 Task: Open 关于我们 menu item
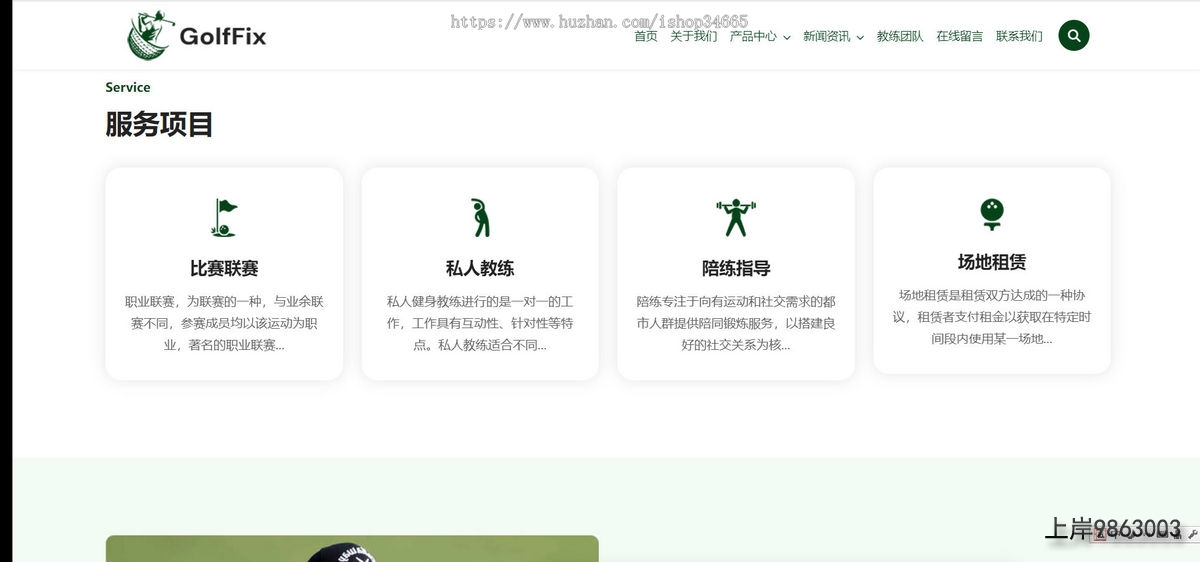693,36
